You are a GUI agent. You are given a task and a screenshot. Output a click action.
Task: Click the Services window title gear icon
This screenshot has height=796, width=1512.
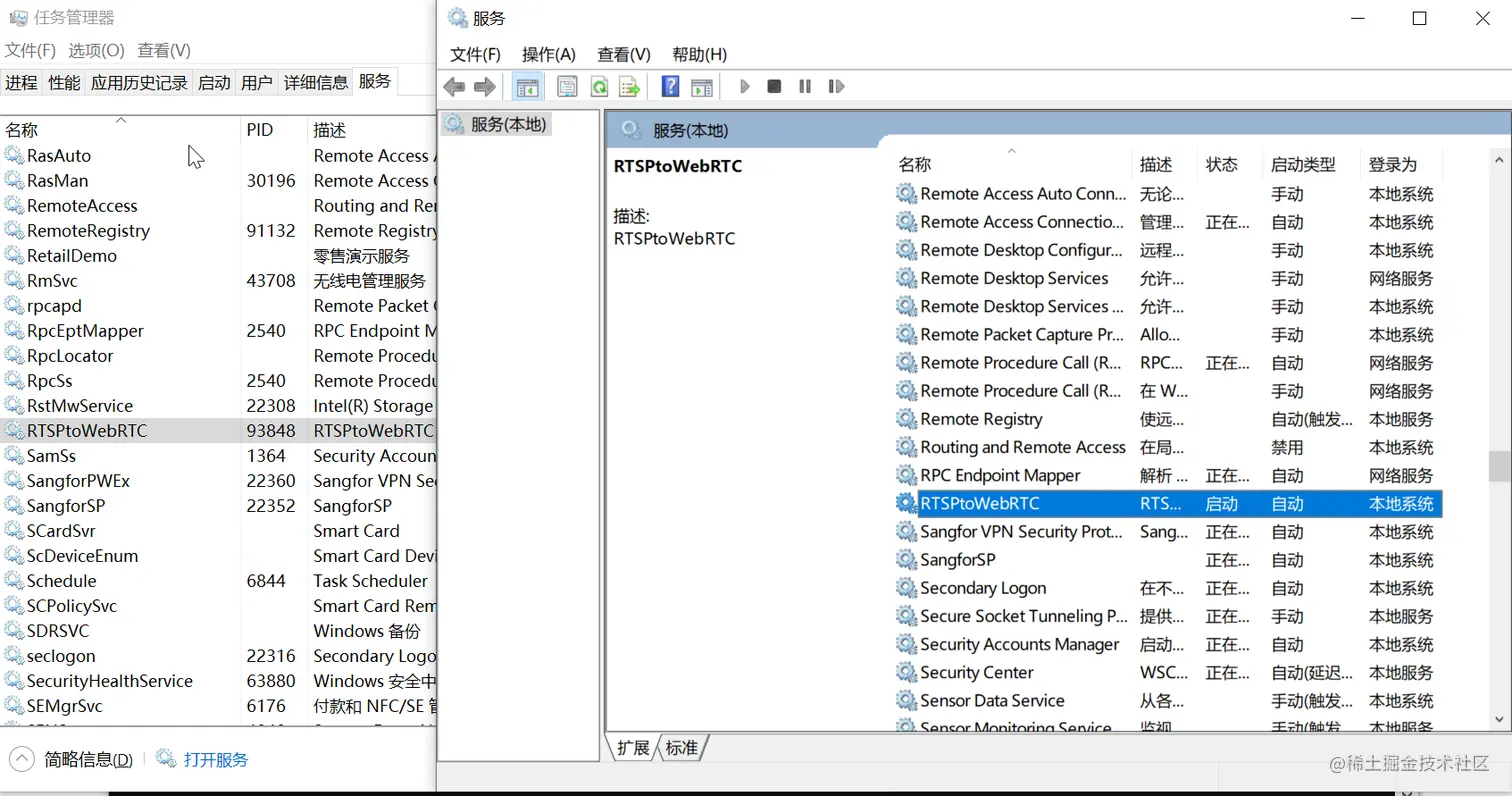click(x=458, y=18)
